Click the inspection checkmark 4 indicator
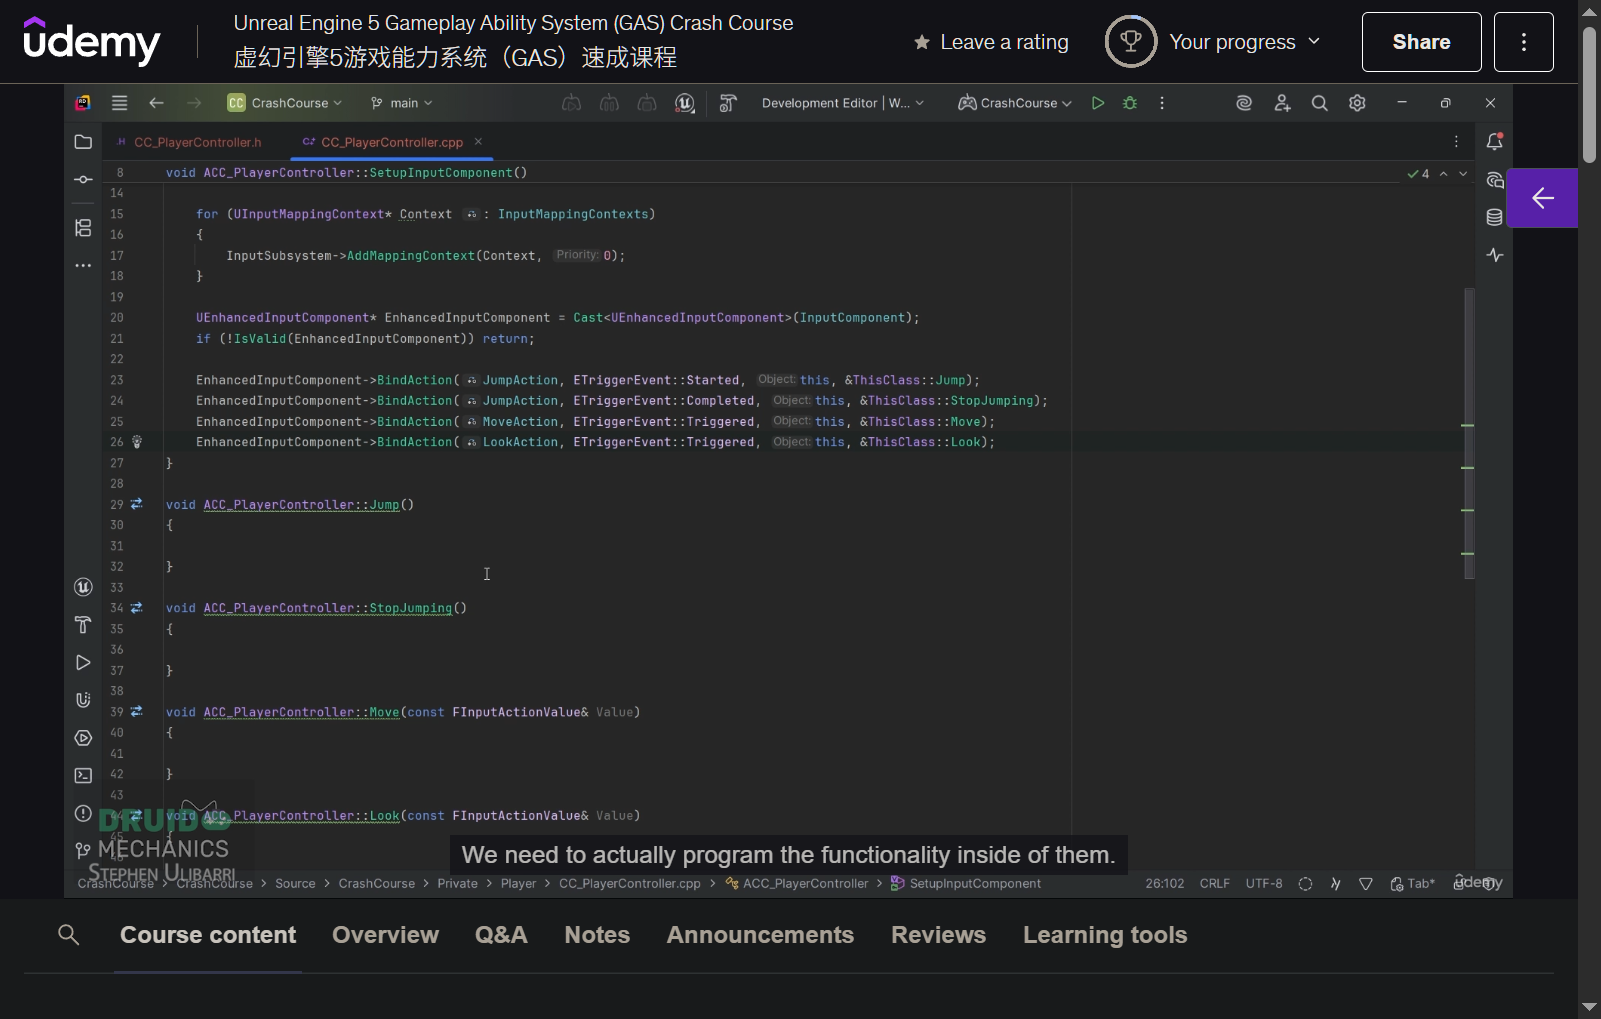Image resolution: width=1601 pixels, height=1019 pixels. (1418, 174)
